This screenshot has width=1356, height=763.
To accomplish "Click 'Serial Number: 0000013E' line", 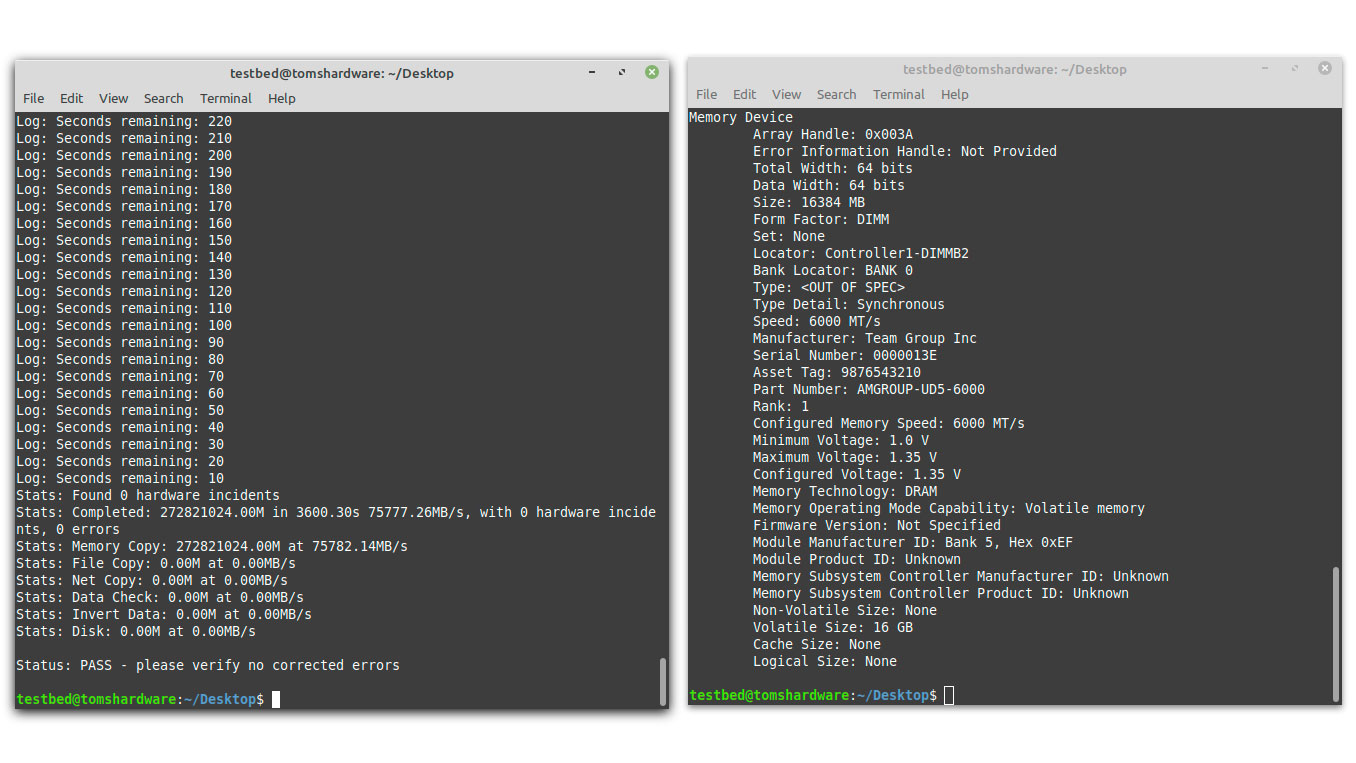I will point(845,355).
